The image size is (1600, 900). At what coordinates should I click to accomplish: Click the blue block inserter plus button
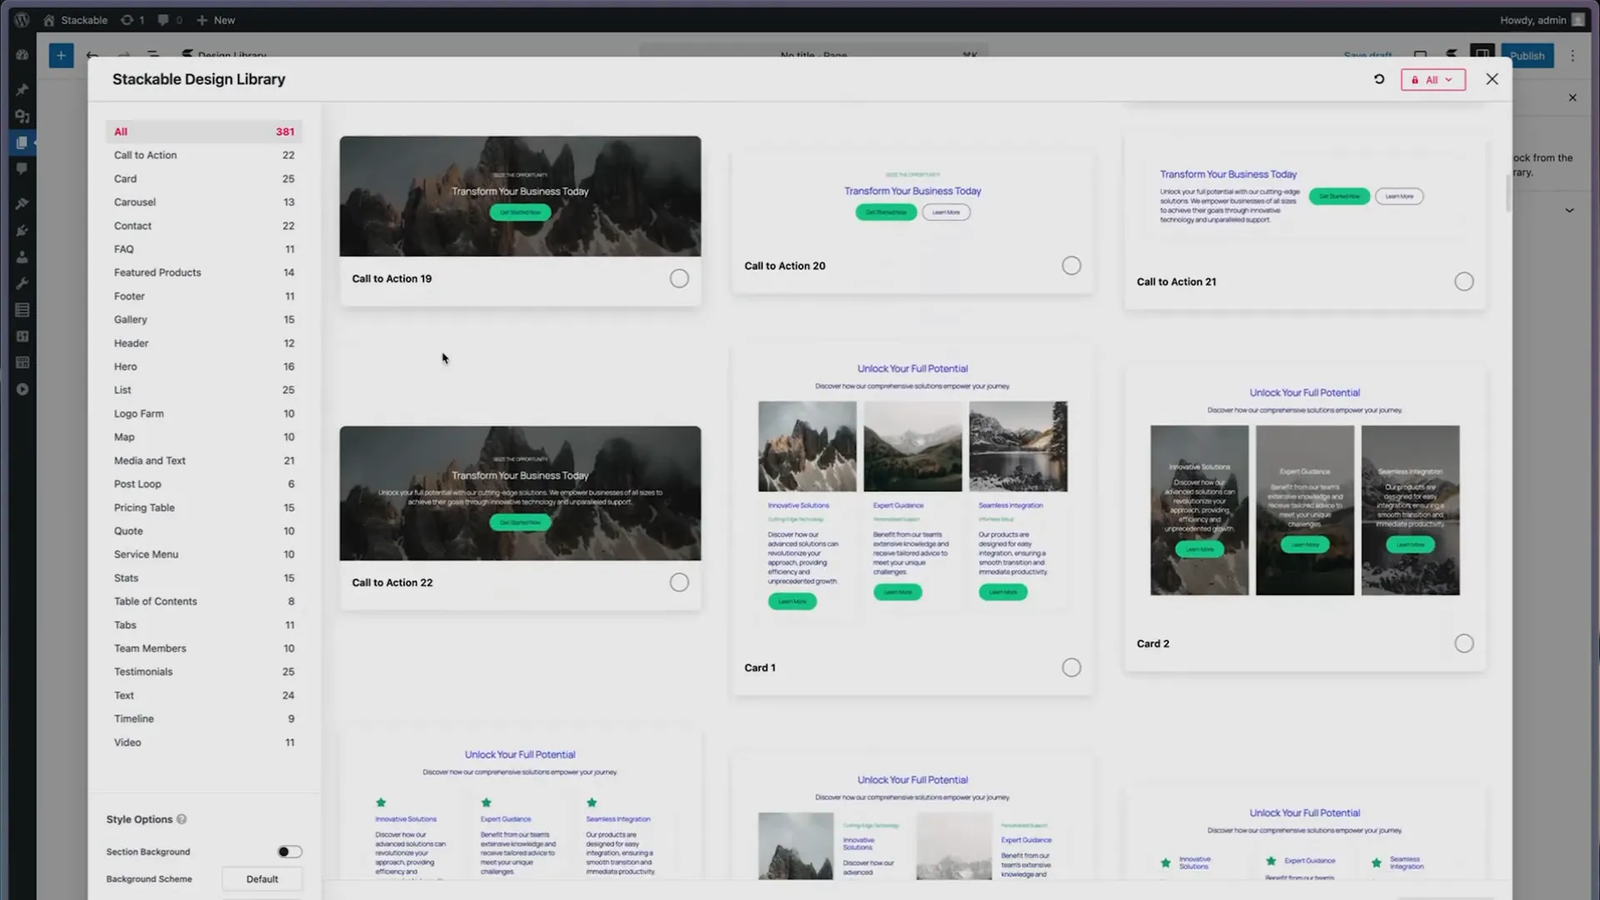pos(61,56)
